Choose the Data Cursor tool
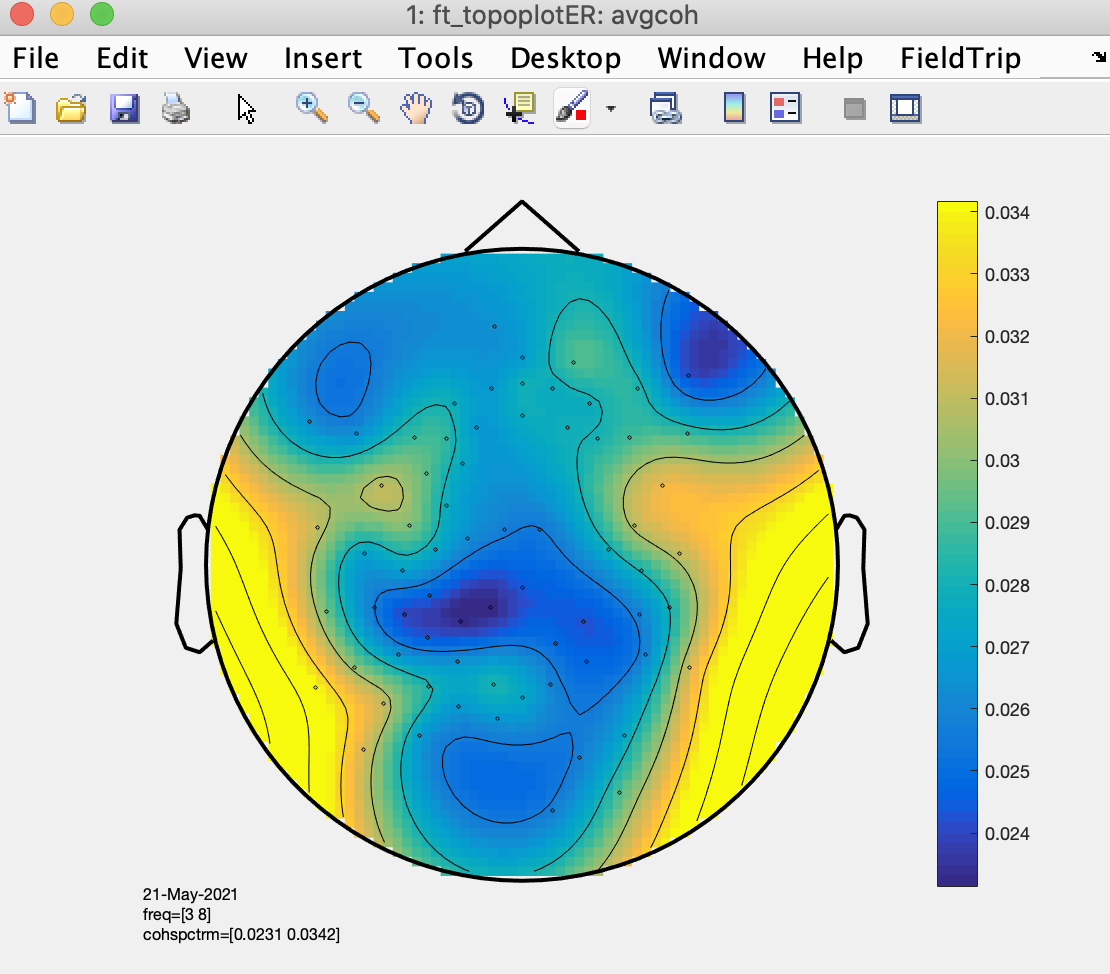Image resolution: width=1110 pixels, height=974 pixels. [520, 107]
